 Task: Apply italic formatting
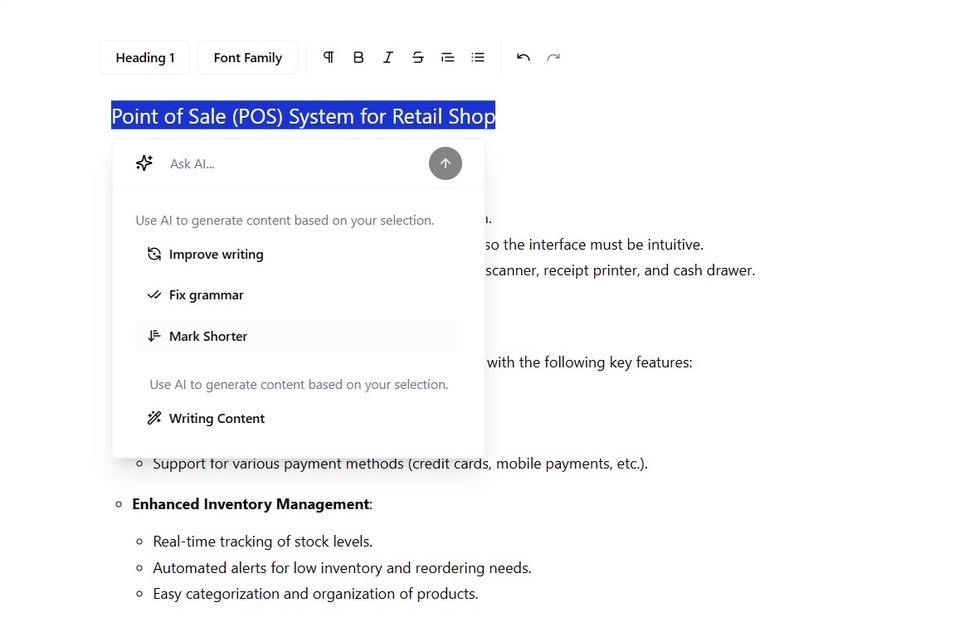coord(388,57)
